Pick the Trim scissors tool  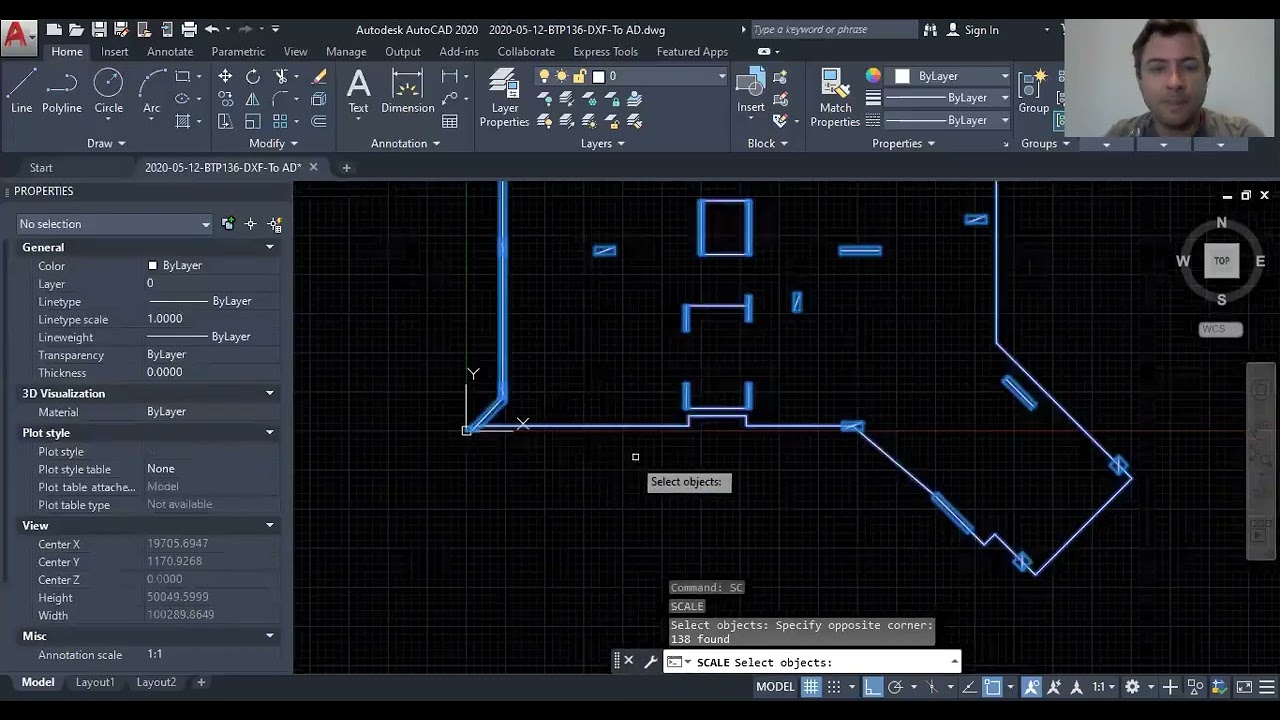pyautogui.click(x=281, y=77)
